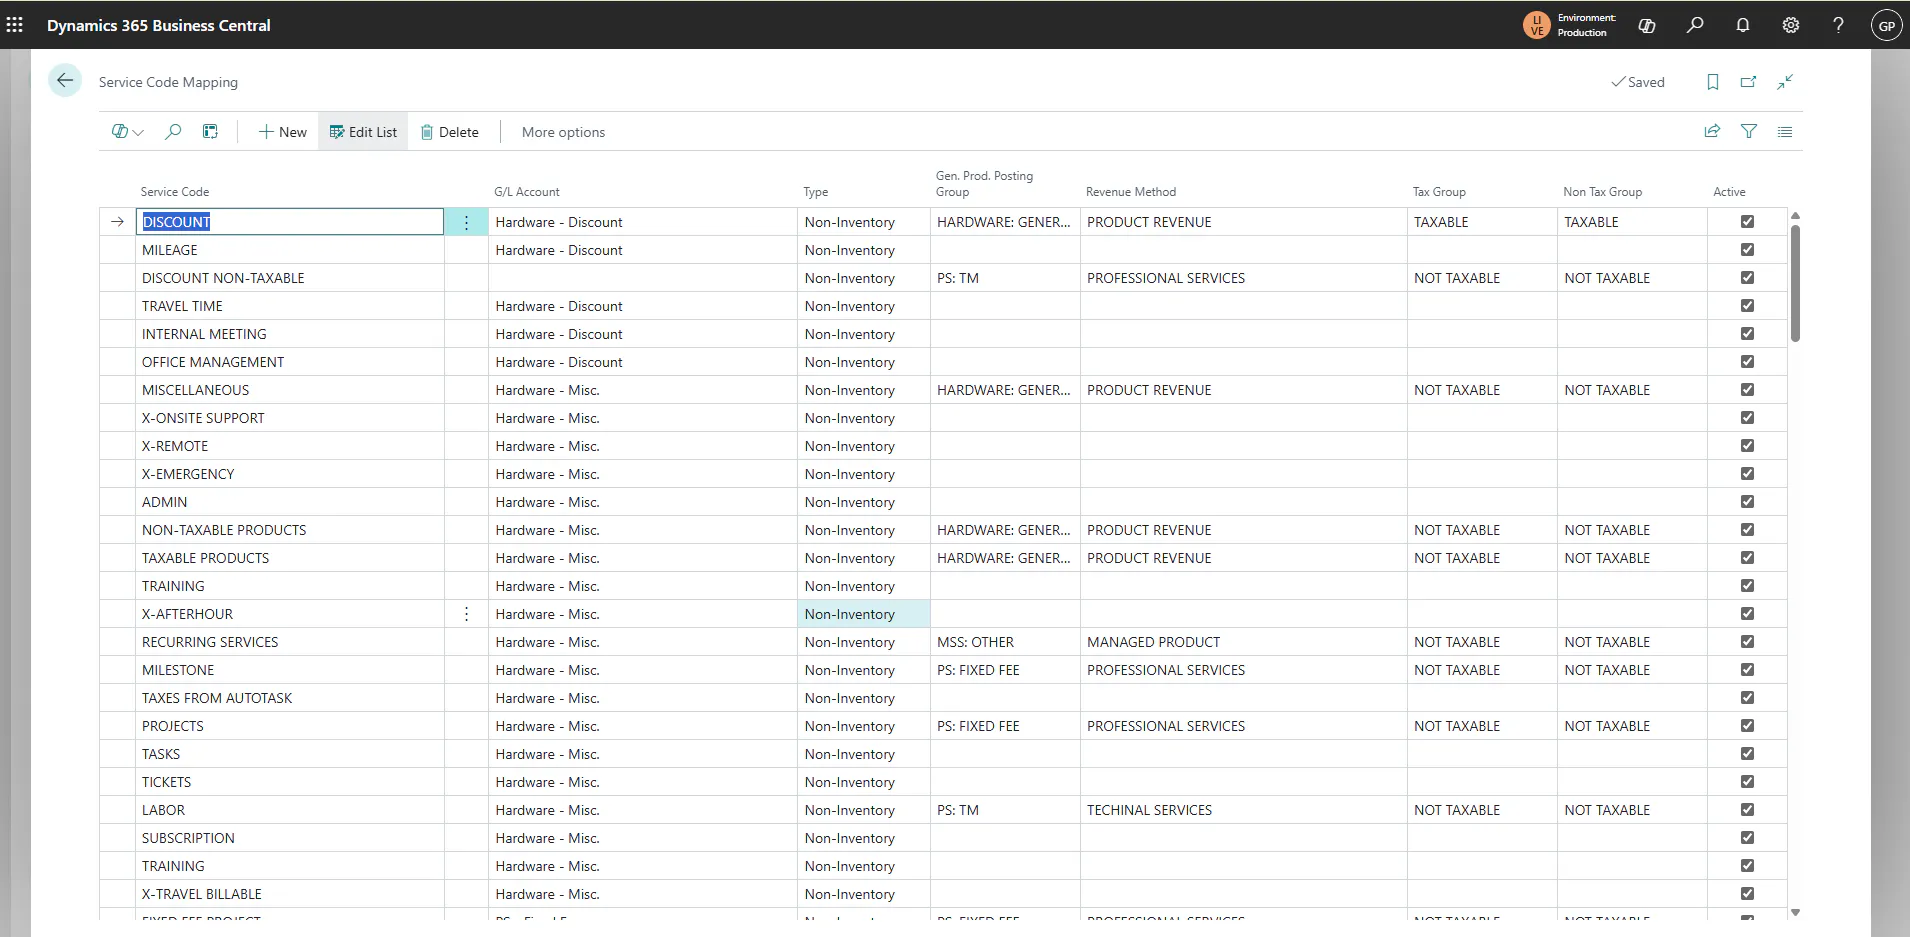Image resolution: width=1910 pixels, height=937 pixels.
Task: Open Revenue Method column header menu
Action: (x=1131, y=192)
